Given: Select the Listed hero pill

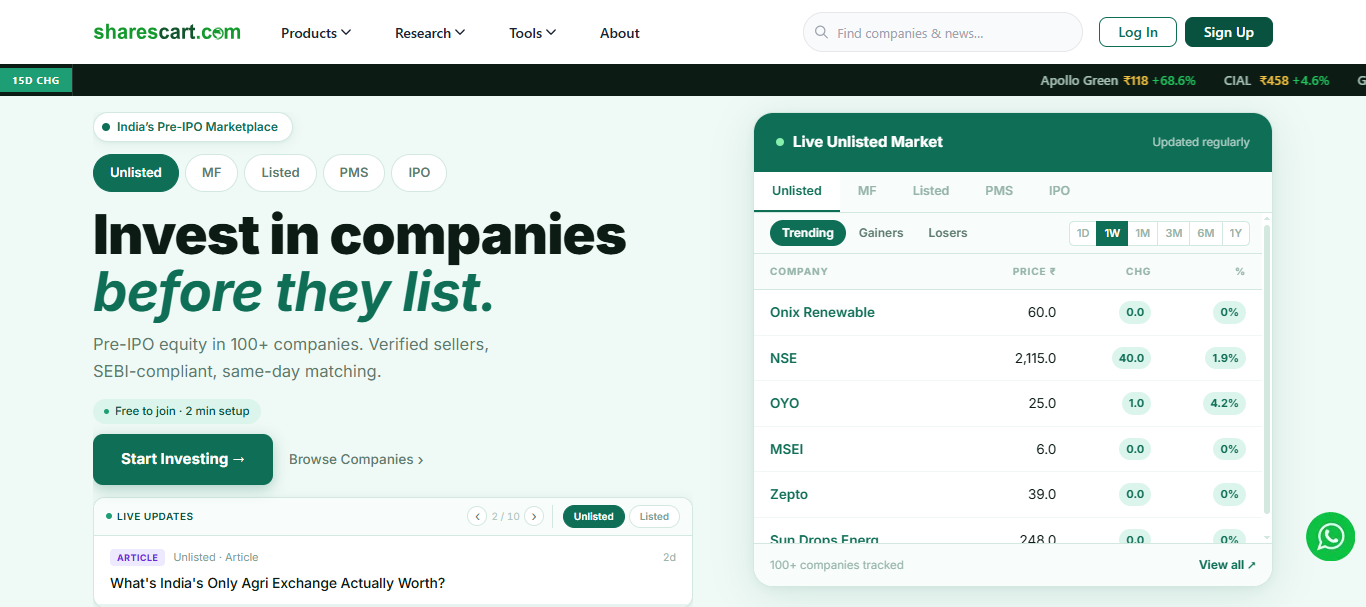Looking at the screenshot, I should coord(280,173).
